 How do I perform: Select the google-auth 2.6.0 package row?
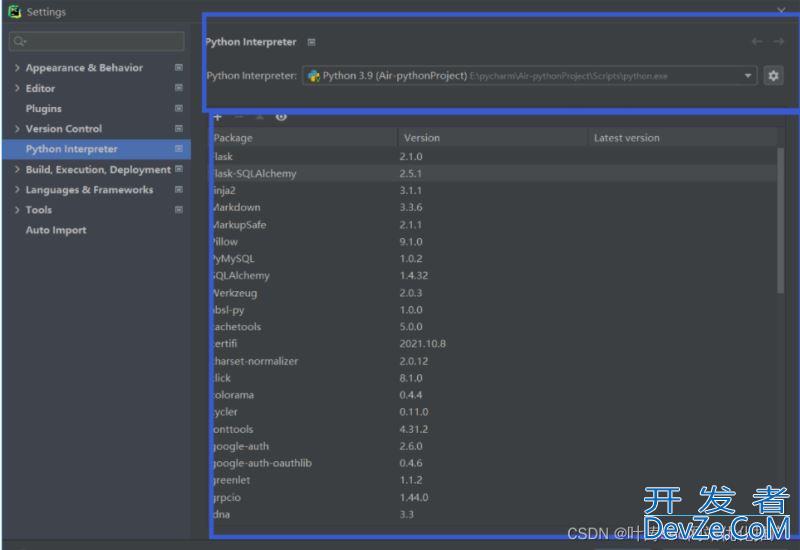(494, 446)
